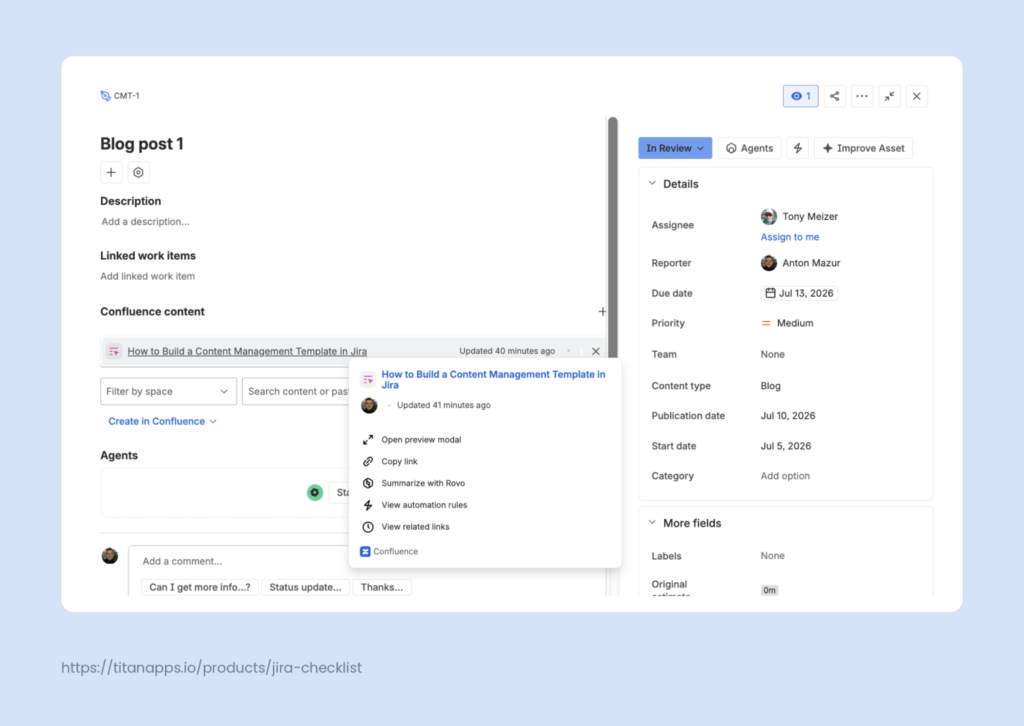Viewport: 1024px width, 726px height.
Task: Click Anton Mazur reporter avatar
Action: [x=769, y=262]
